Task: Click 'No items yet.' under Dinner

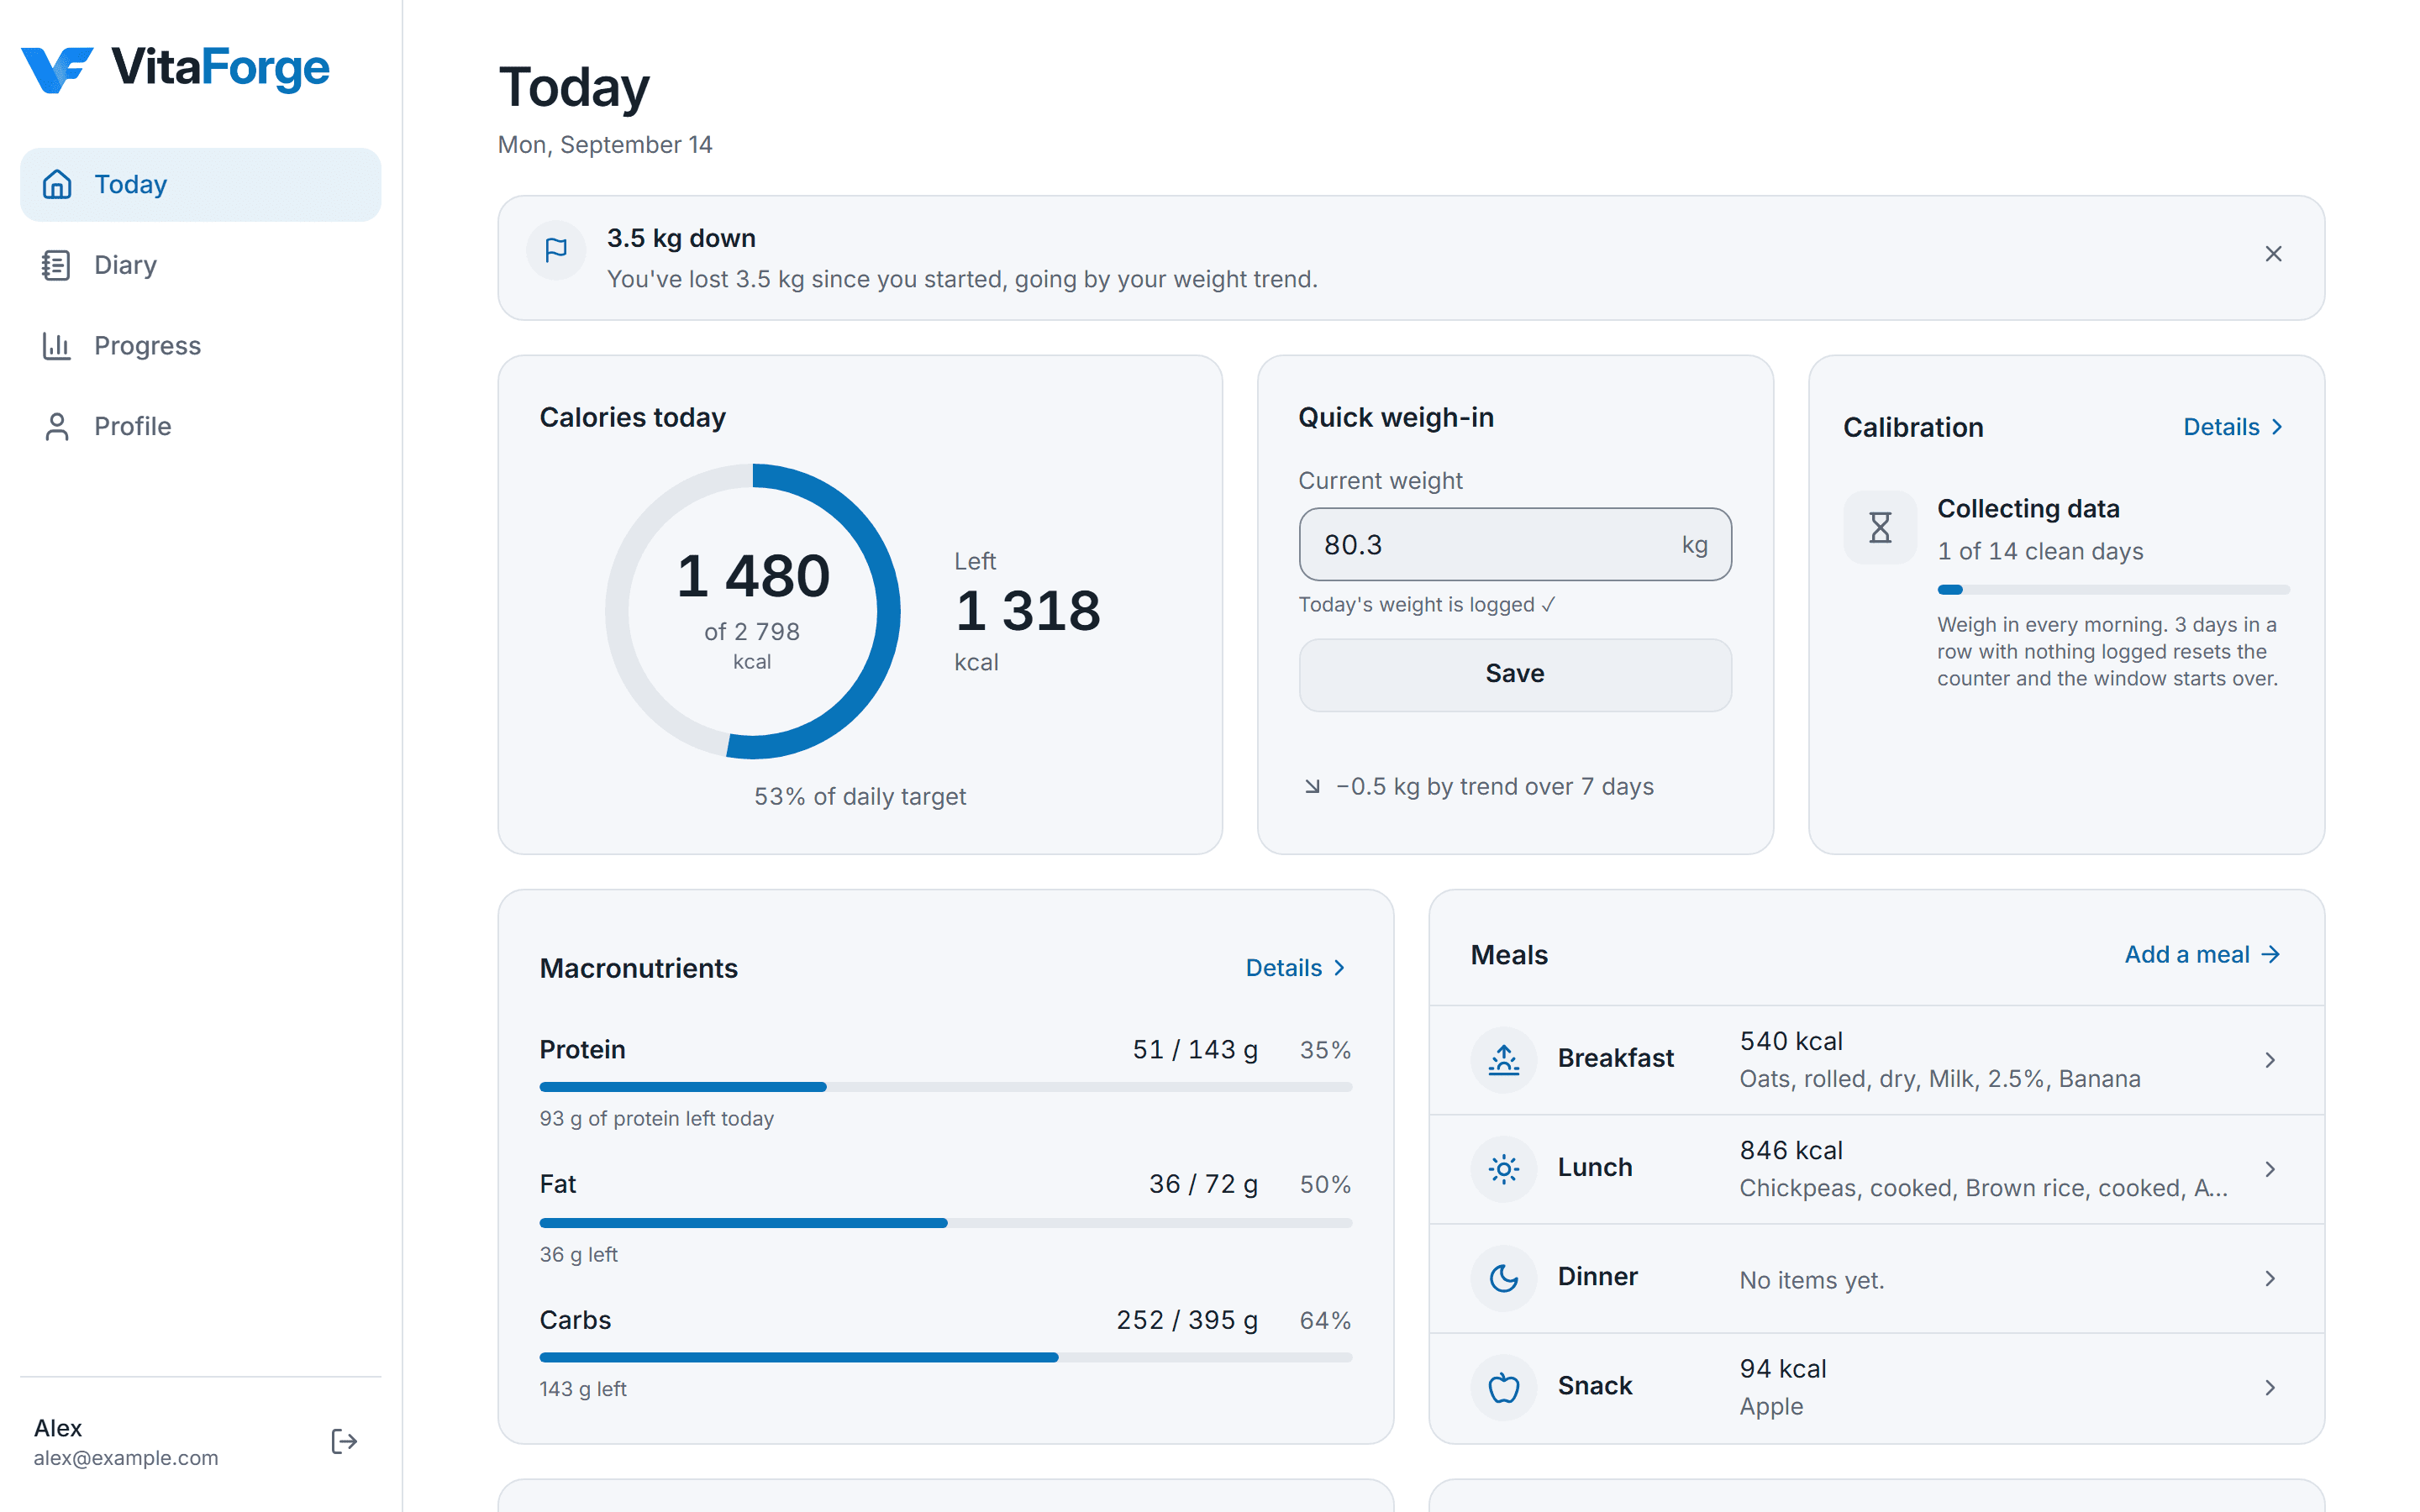Action: point(1811,1280)
